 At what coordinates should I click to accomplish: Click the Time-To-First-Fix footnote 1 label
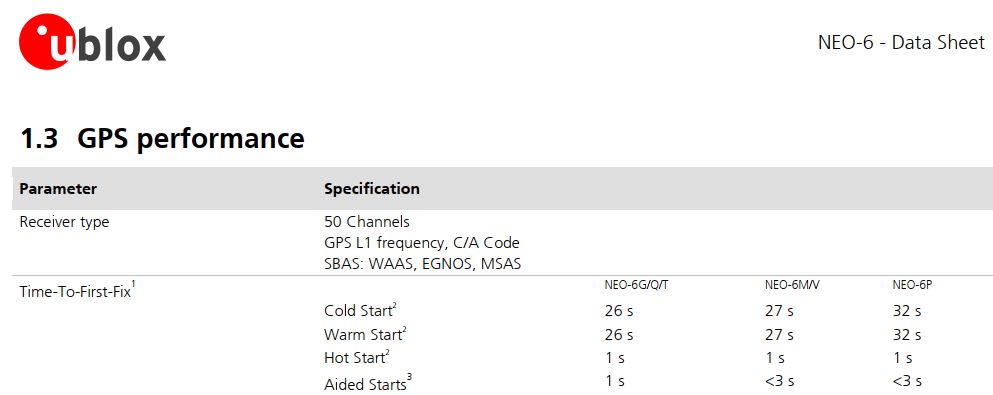[x=78, y=291]
